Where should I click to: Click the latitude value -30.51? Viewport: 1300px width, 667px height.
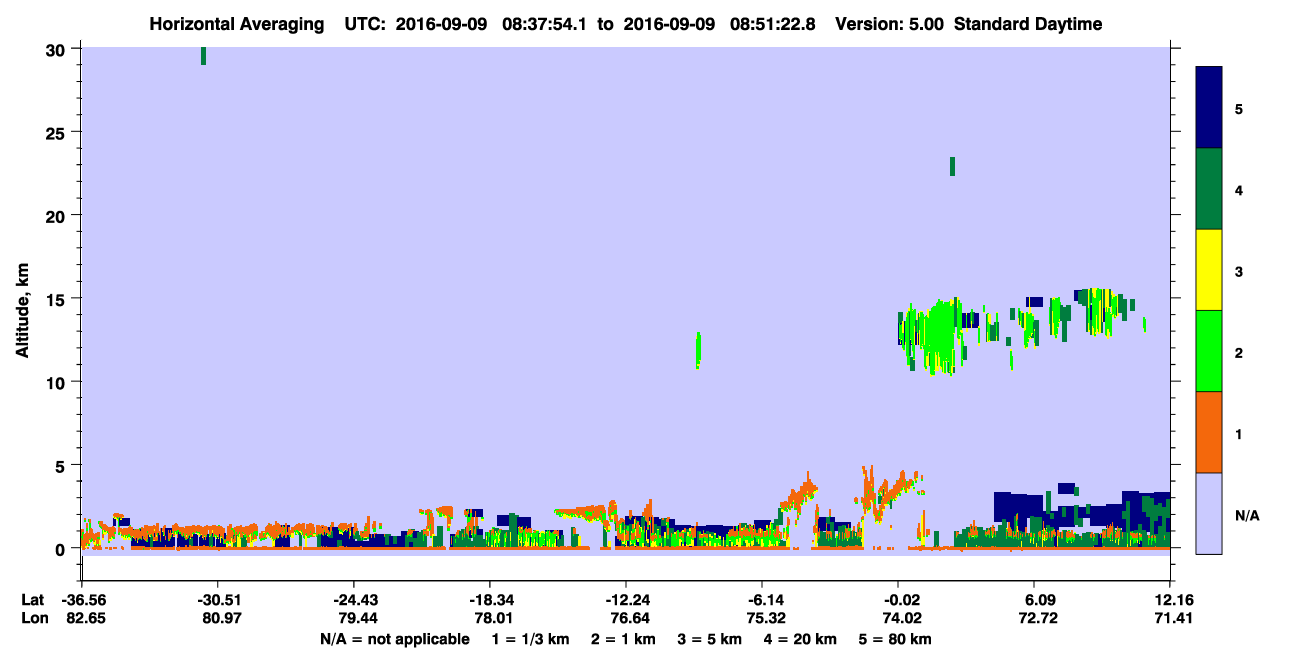218,600
